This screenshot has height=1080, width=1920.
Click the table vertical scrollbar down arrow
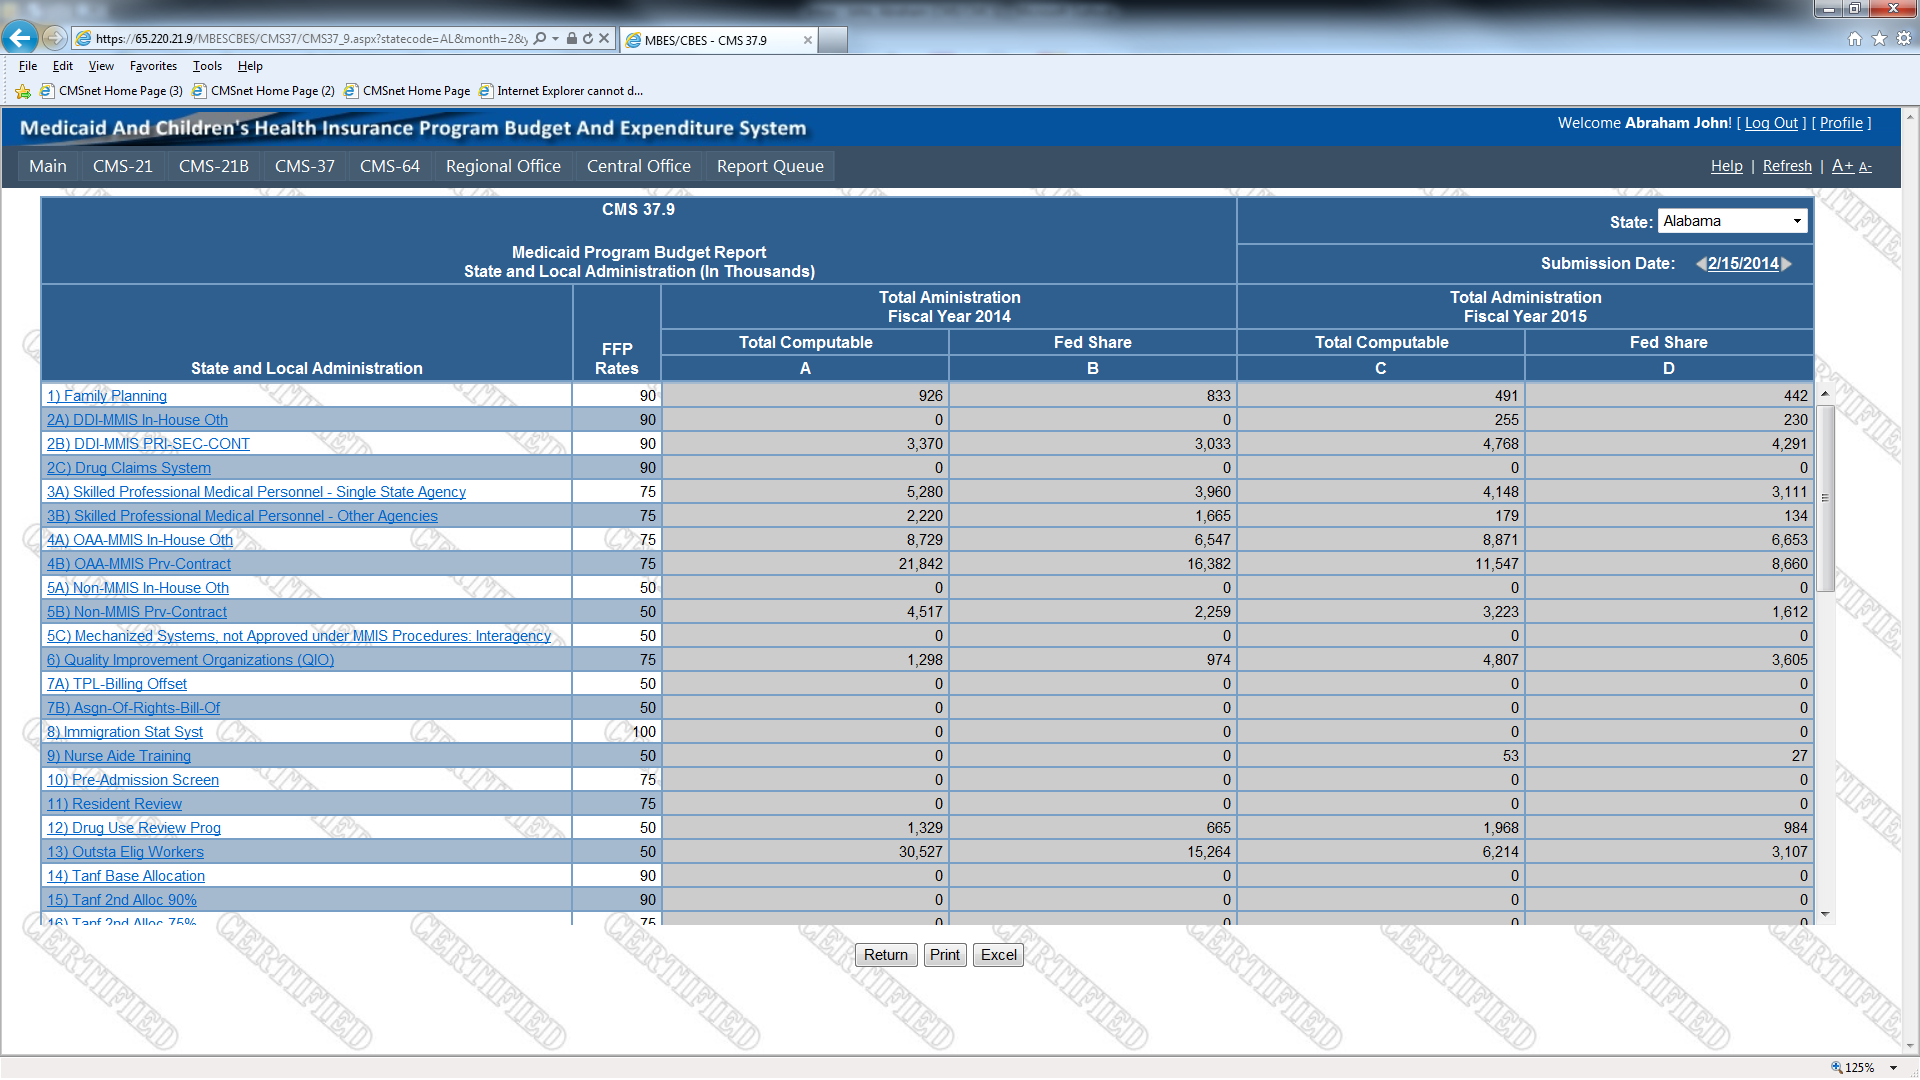point(1825,914)
